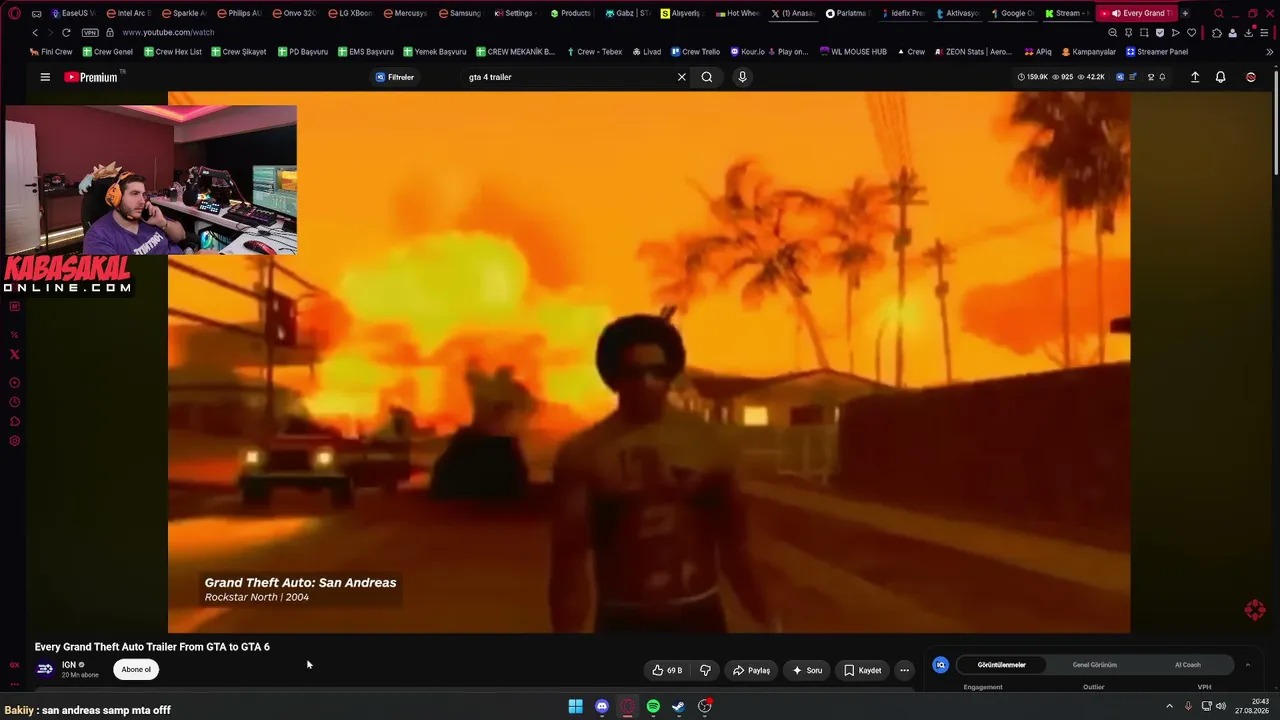Switch to the Samsung browser tab
This screenshot has height=720, width=1280.
461,13
